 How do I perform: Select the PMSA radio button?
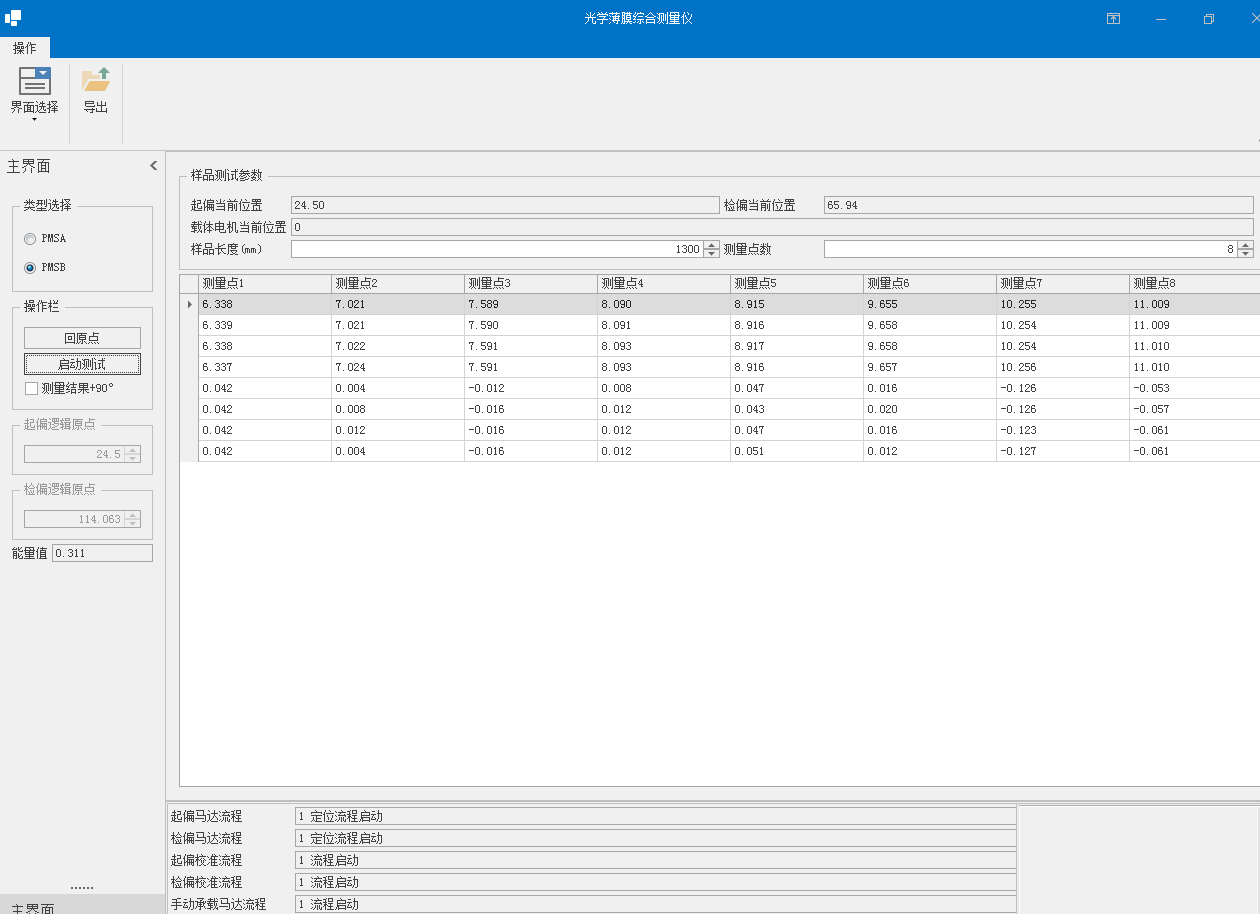point(30,239)
